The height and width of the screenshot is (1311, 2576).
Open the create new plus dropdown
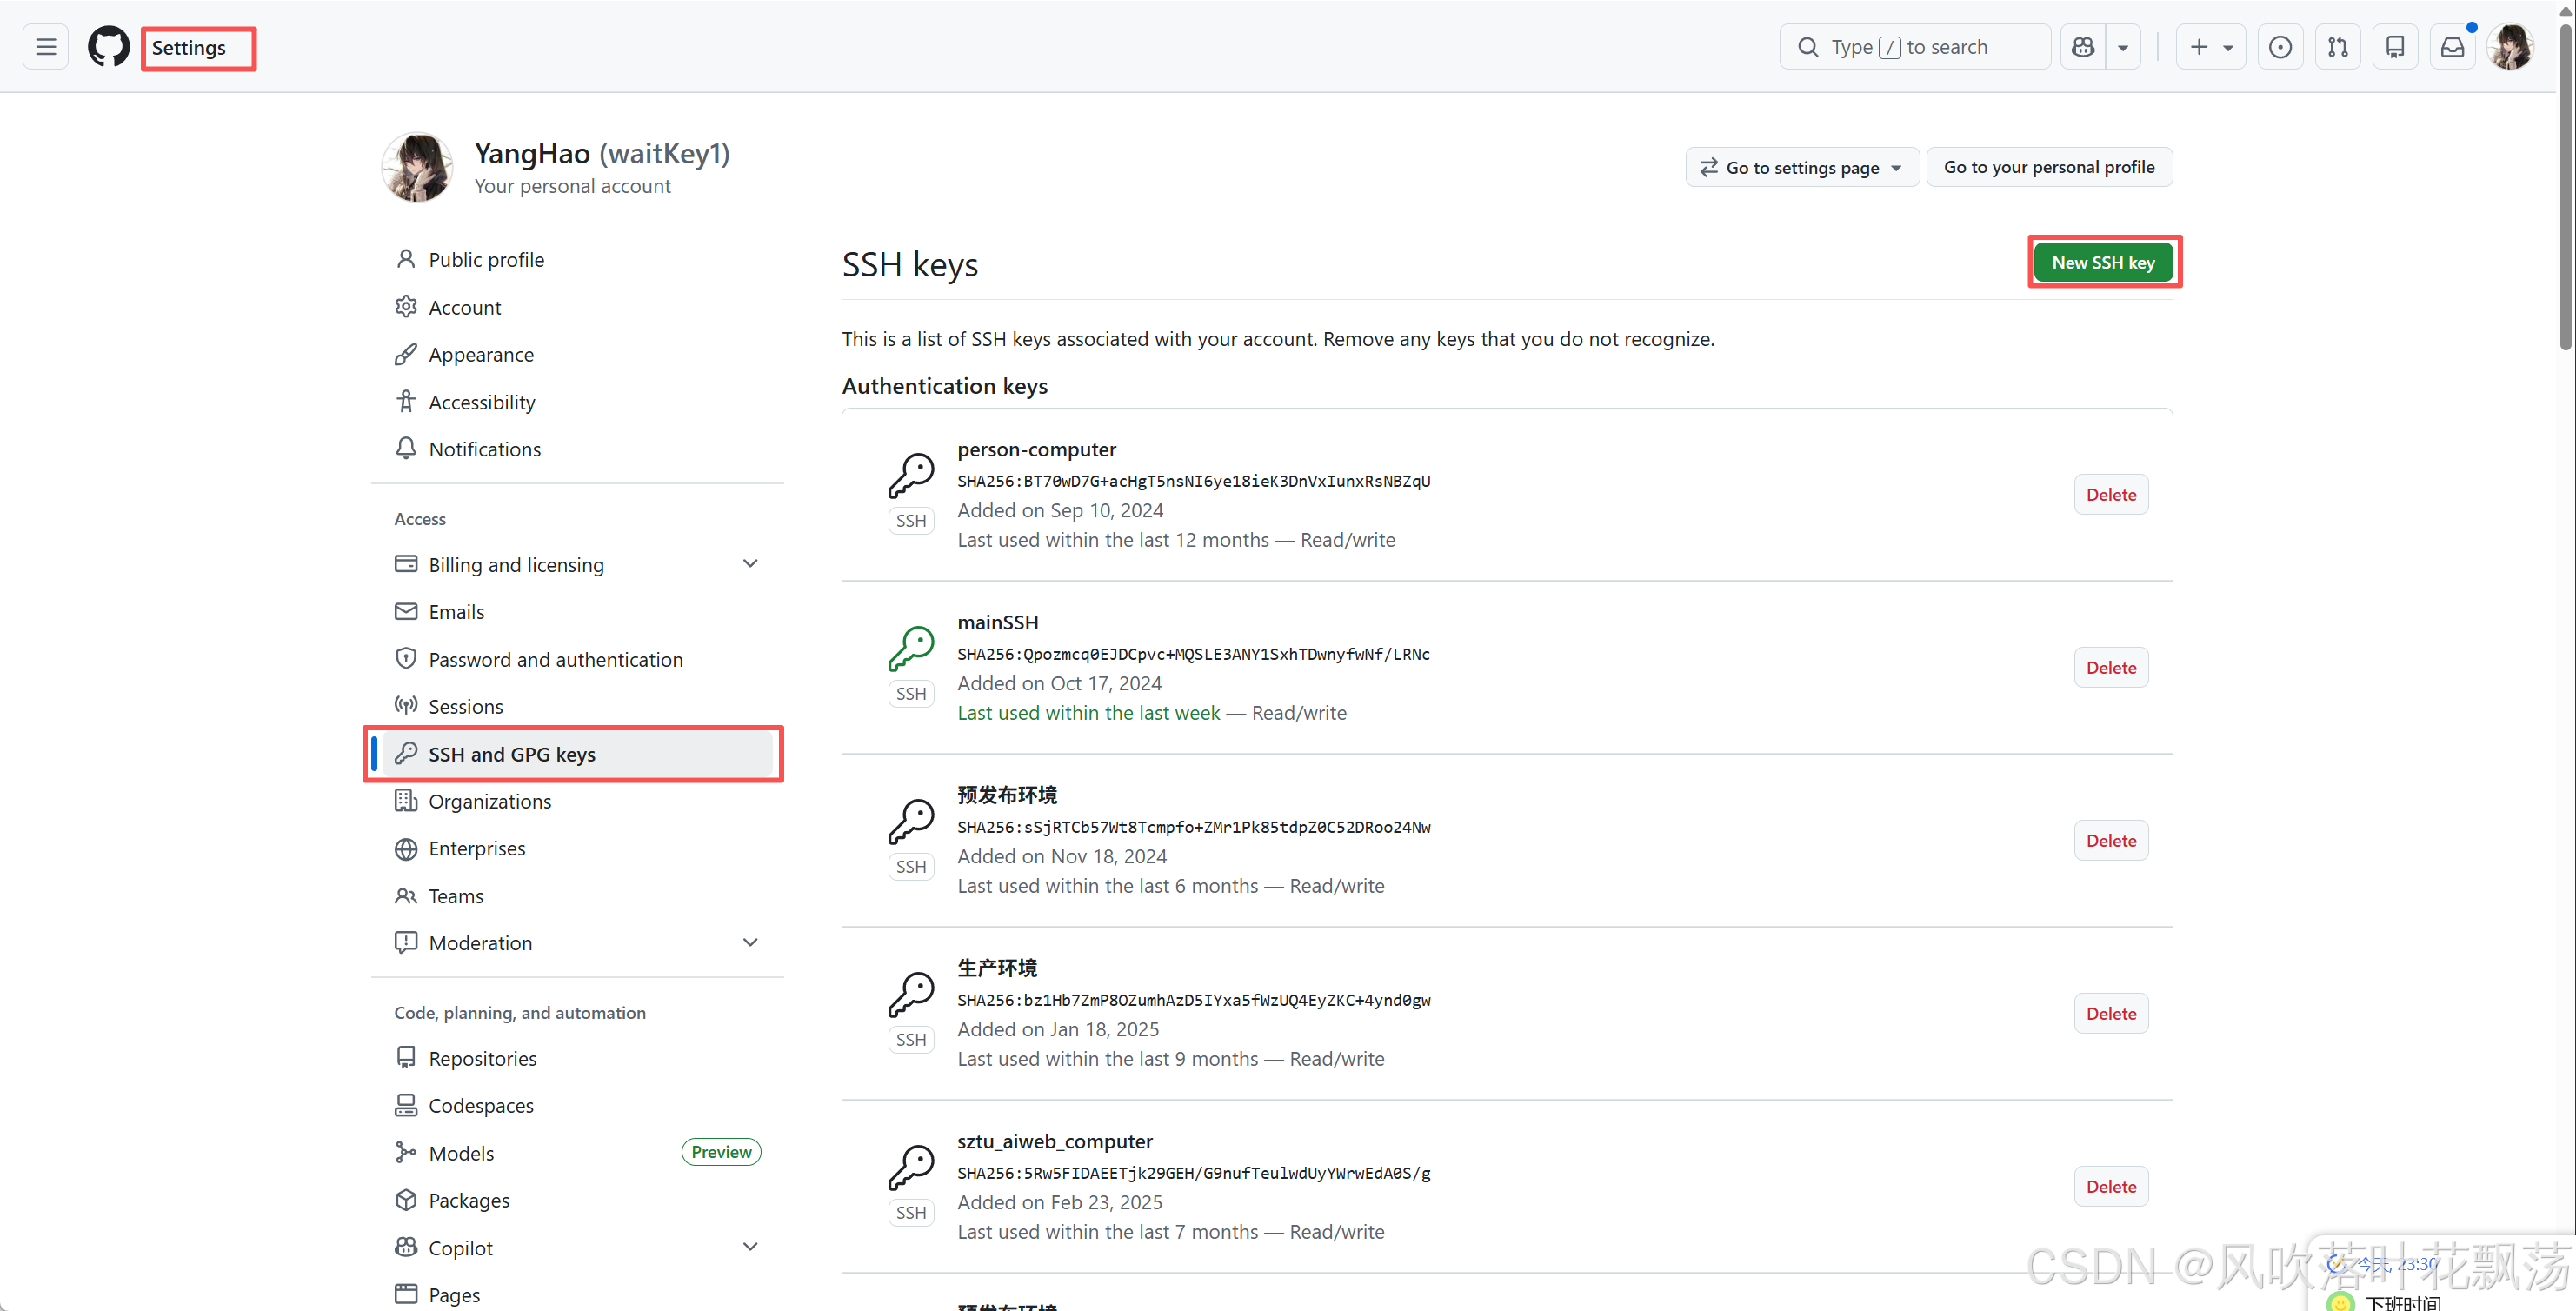pyautogui.click(x=2210, y=47)
